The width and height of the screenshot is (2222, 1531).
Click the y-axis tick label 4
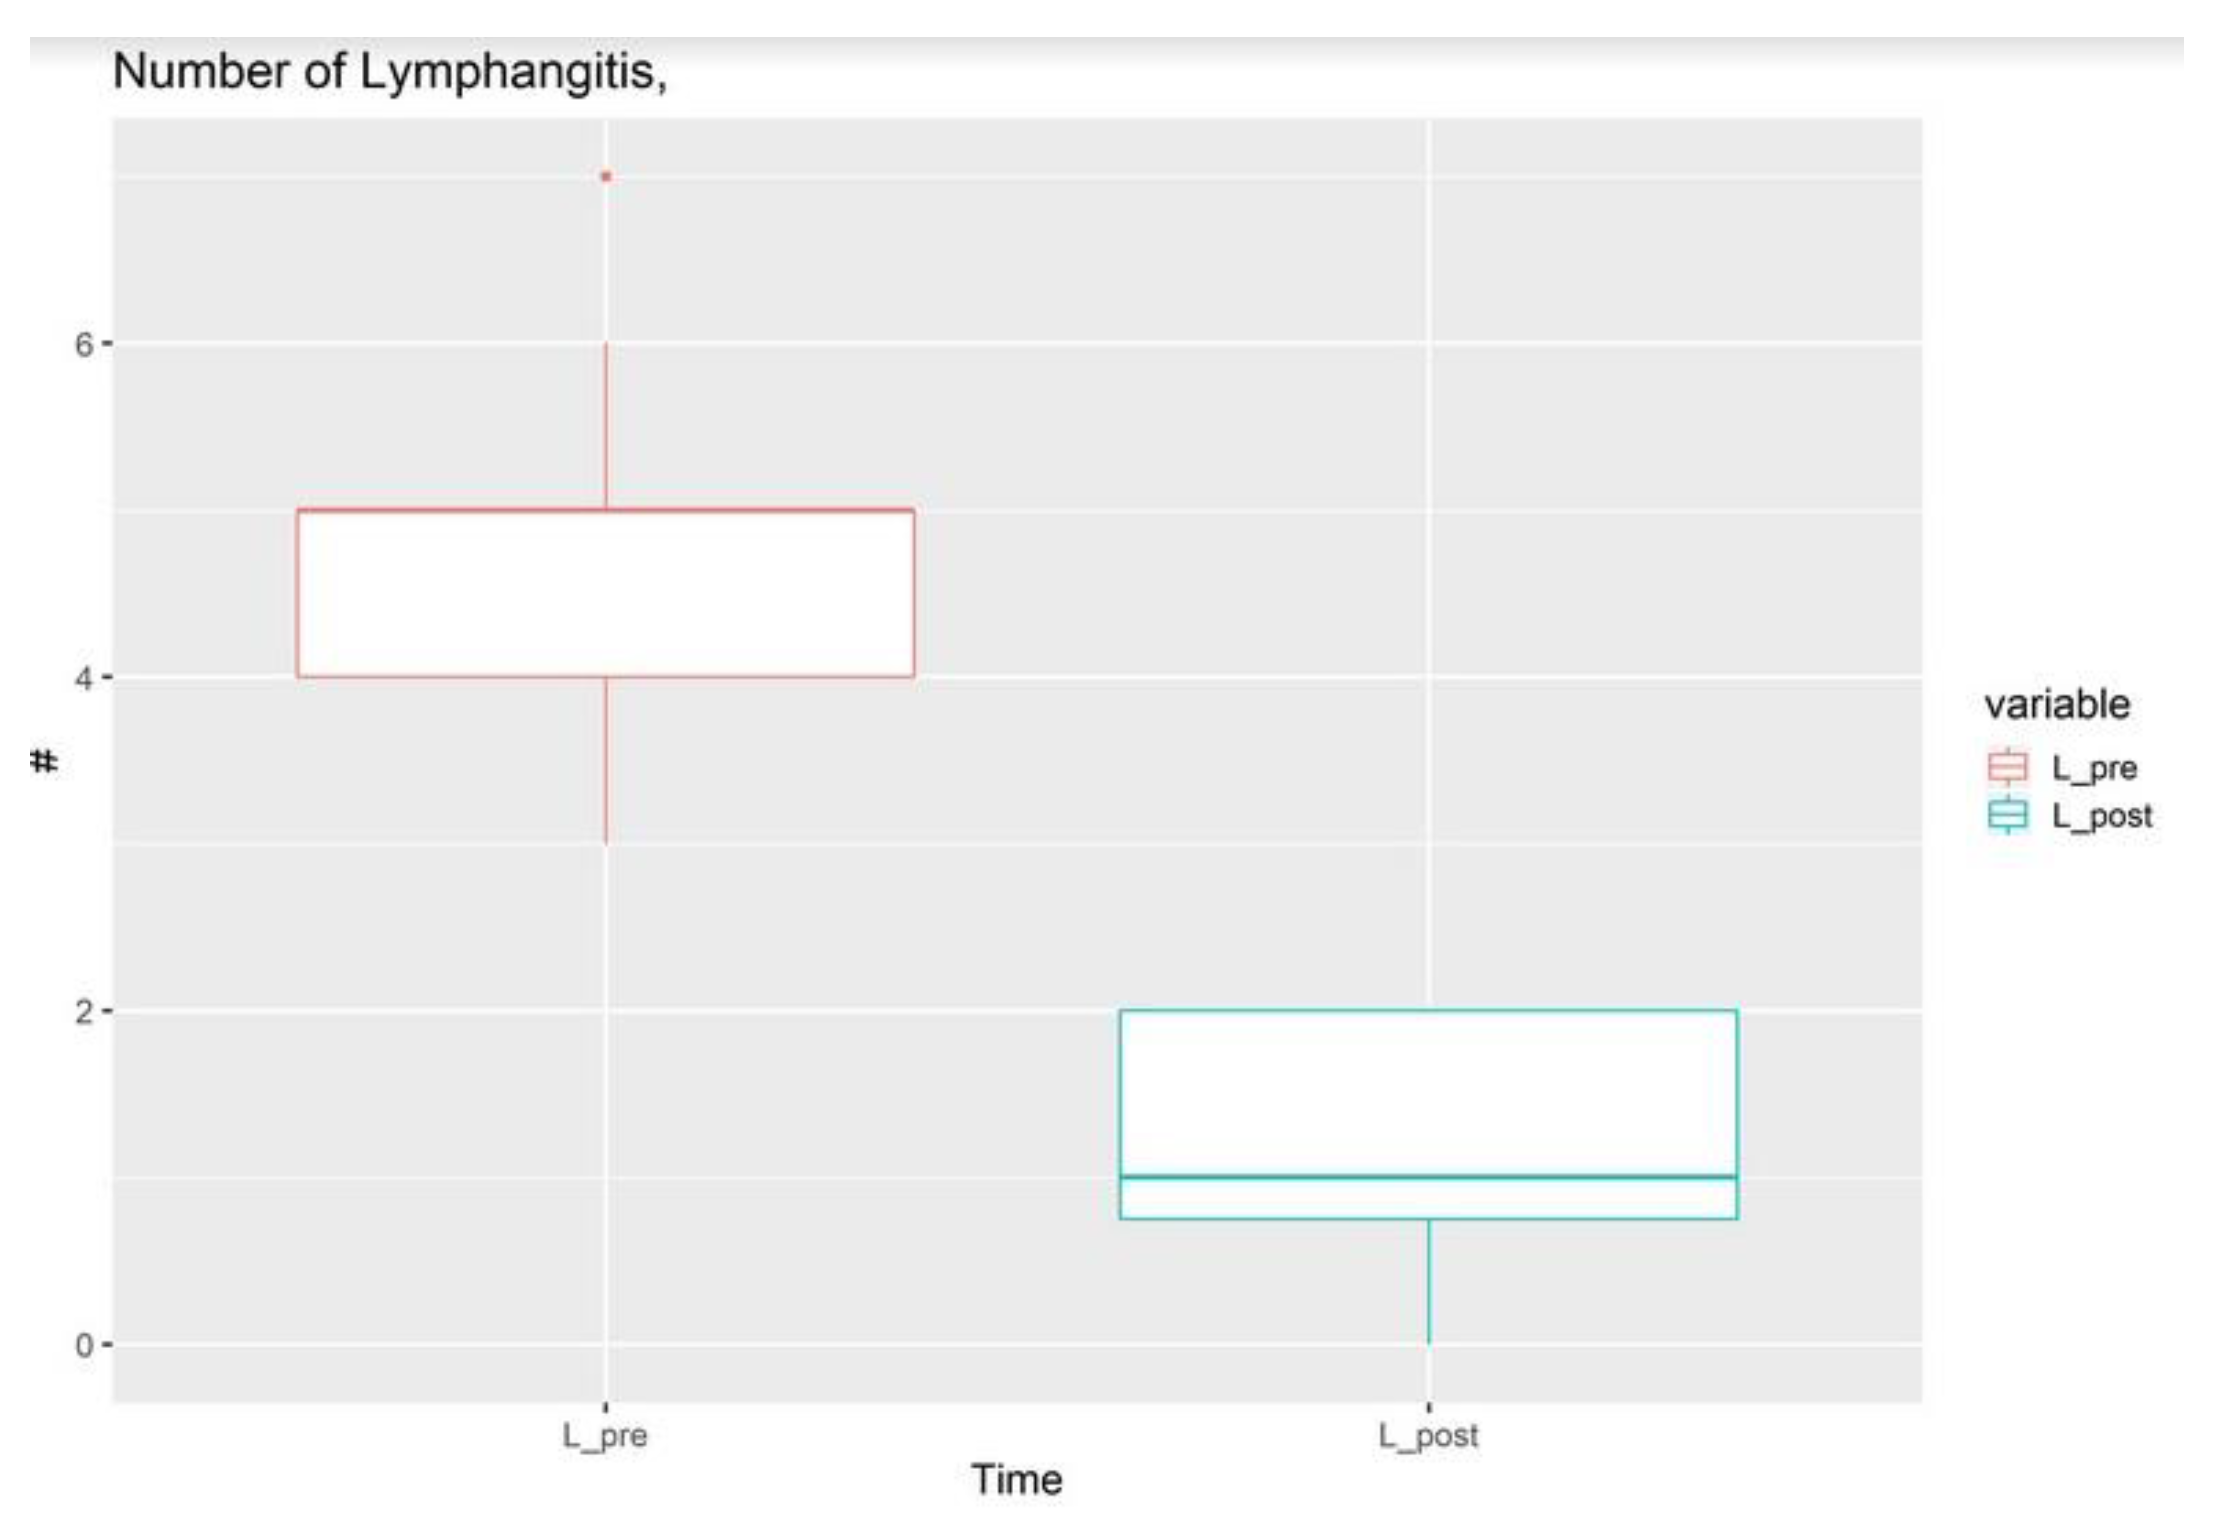click(x=83, y=678)
